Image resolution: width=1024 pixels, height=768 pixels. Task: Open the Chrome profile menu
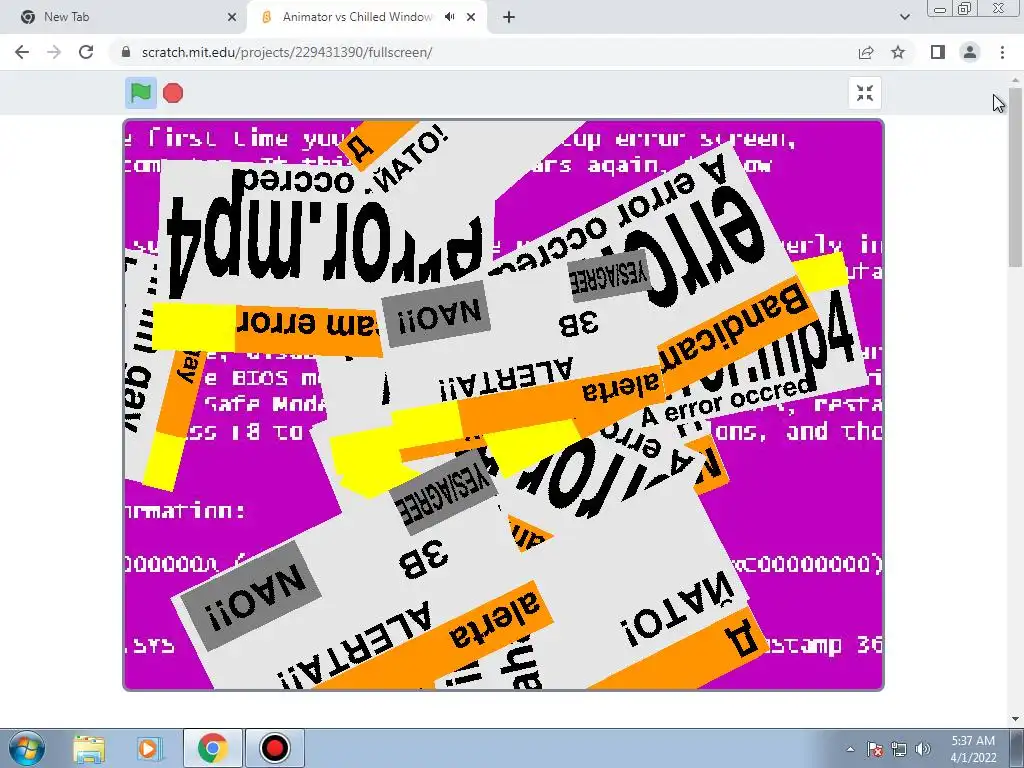(970, 52)
